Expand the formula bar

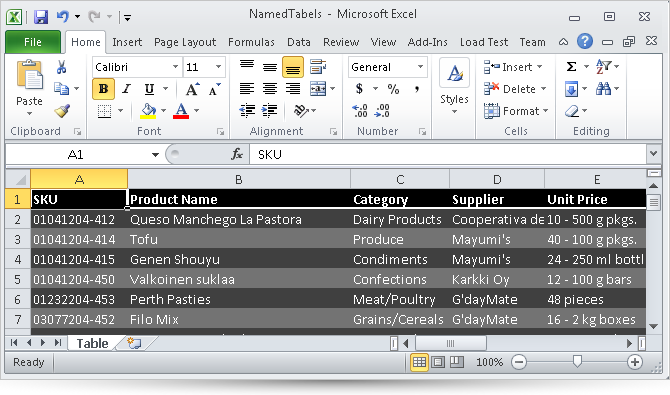click(653, 154)
